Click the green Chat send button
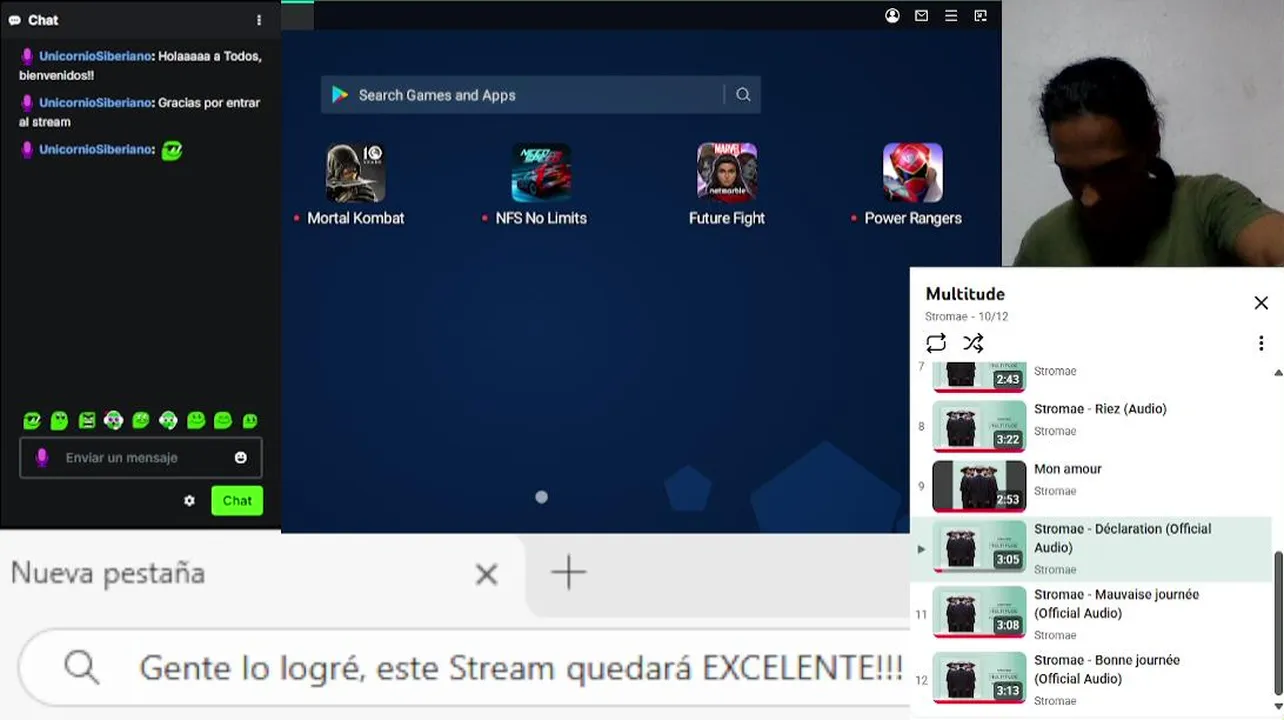 237,500
